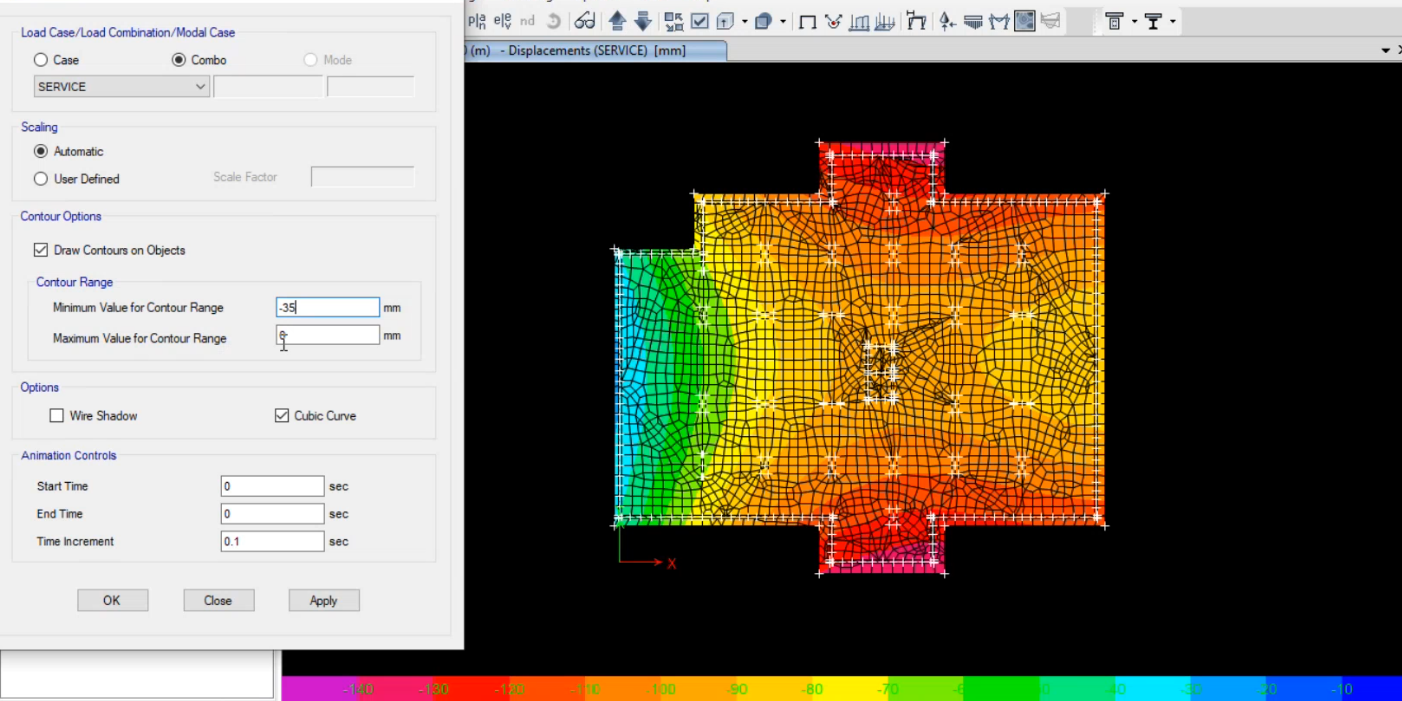The height and width of the screenshot is (701, 1402).
Task: Open dropdown arrow next to extruded shape icon
Action: tap(782, 21)
